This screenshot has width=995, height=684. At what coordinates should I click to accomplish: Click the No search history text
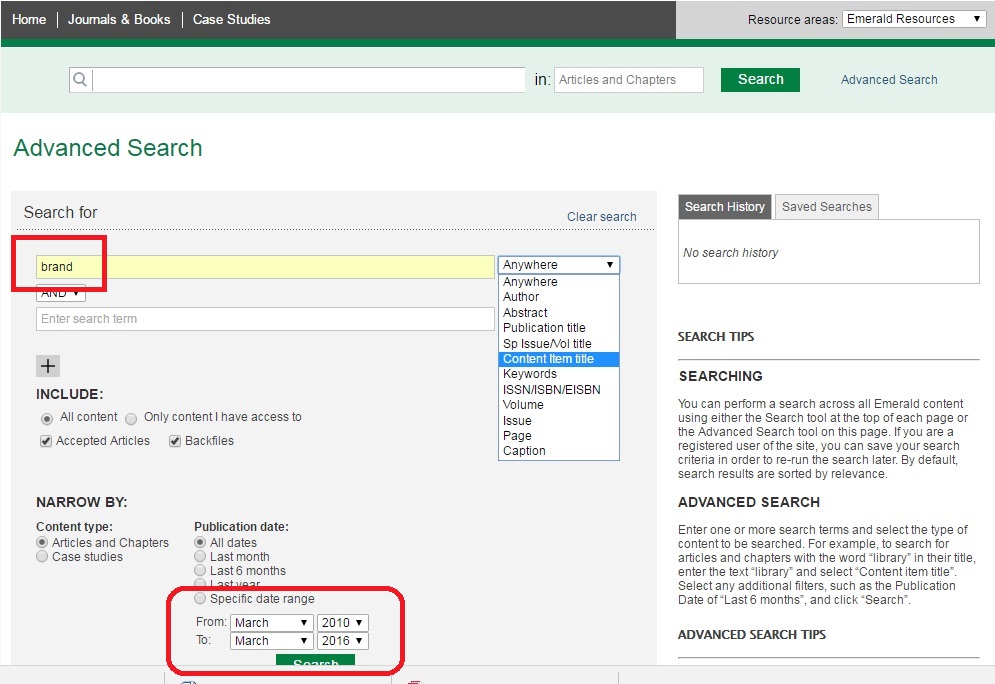730,253
